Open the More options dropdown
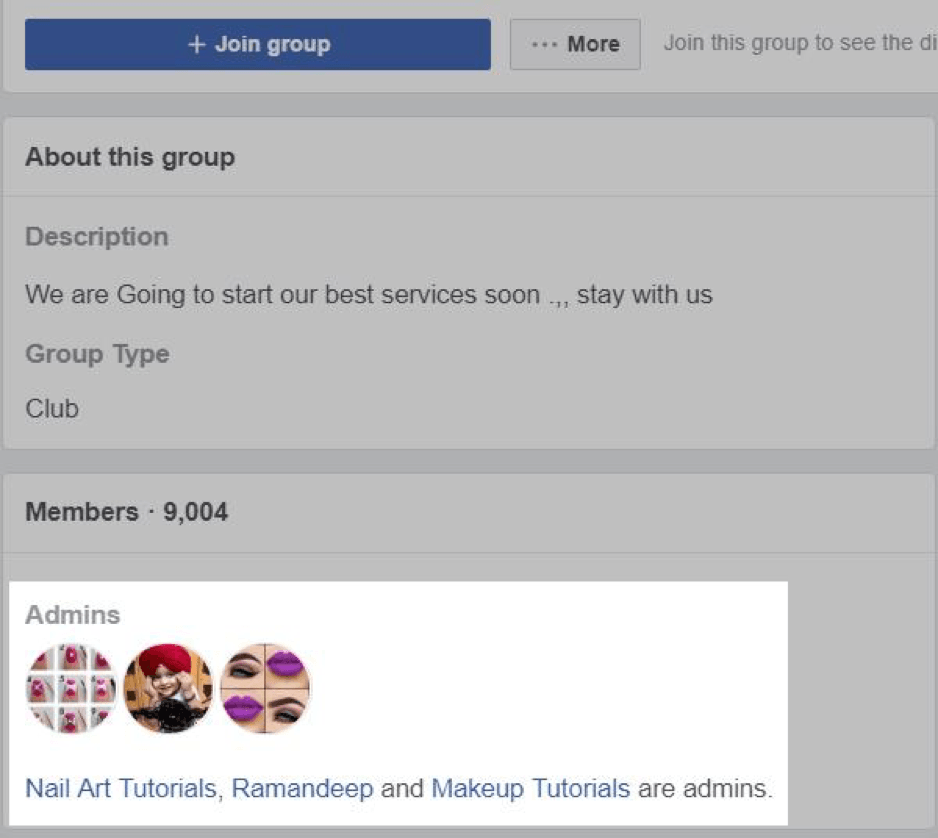The width and height of the screenshot is (938, 838). tap(575, 45)
